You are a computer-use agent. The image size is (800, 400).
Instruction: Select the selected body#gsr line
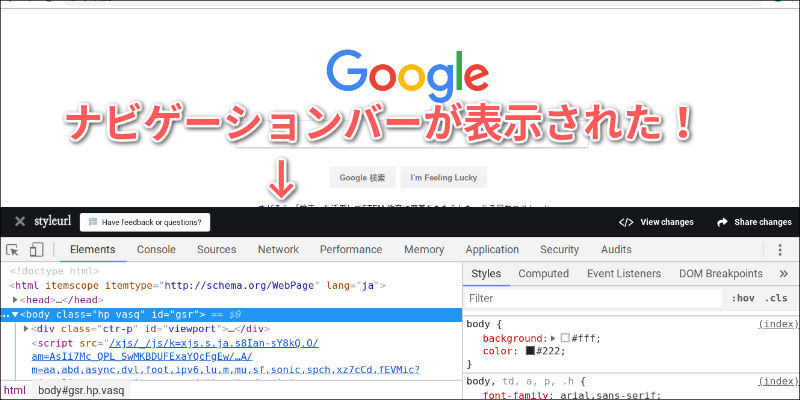tap(231, 315)
